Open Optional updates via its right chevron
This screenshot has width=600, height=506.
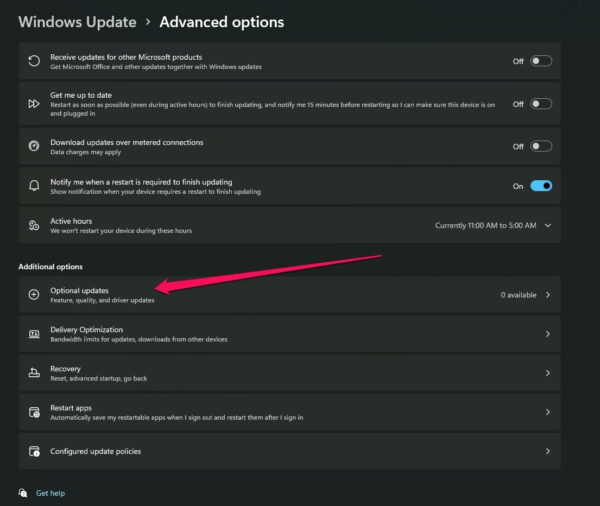point(548,295)
